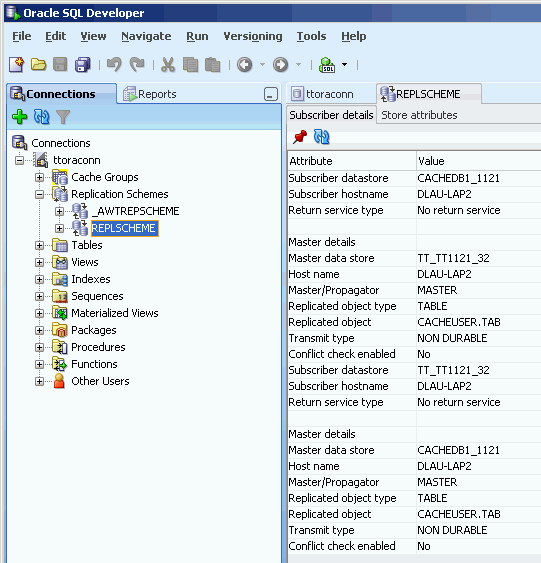Open the Edit menu
This screenshot has width=541, height=563.
[55, 36]
